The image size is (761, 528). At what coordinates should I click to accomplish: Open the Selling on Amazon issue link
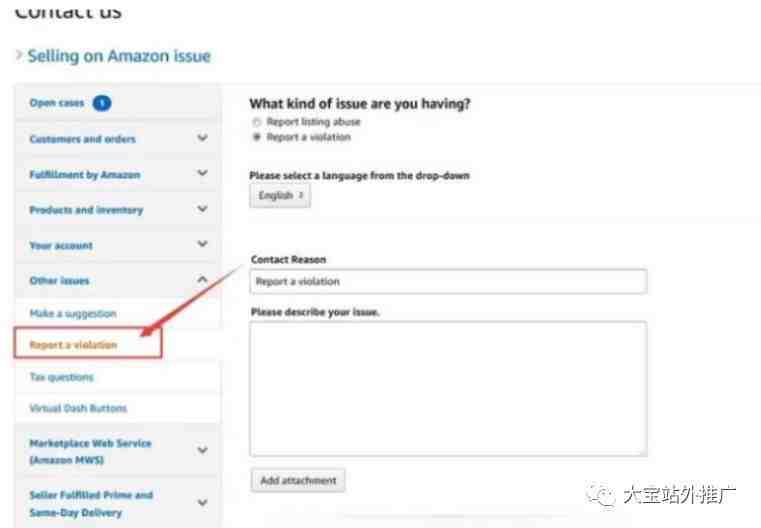[119, 56]
